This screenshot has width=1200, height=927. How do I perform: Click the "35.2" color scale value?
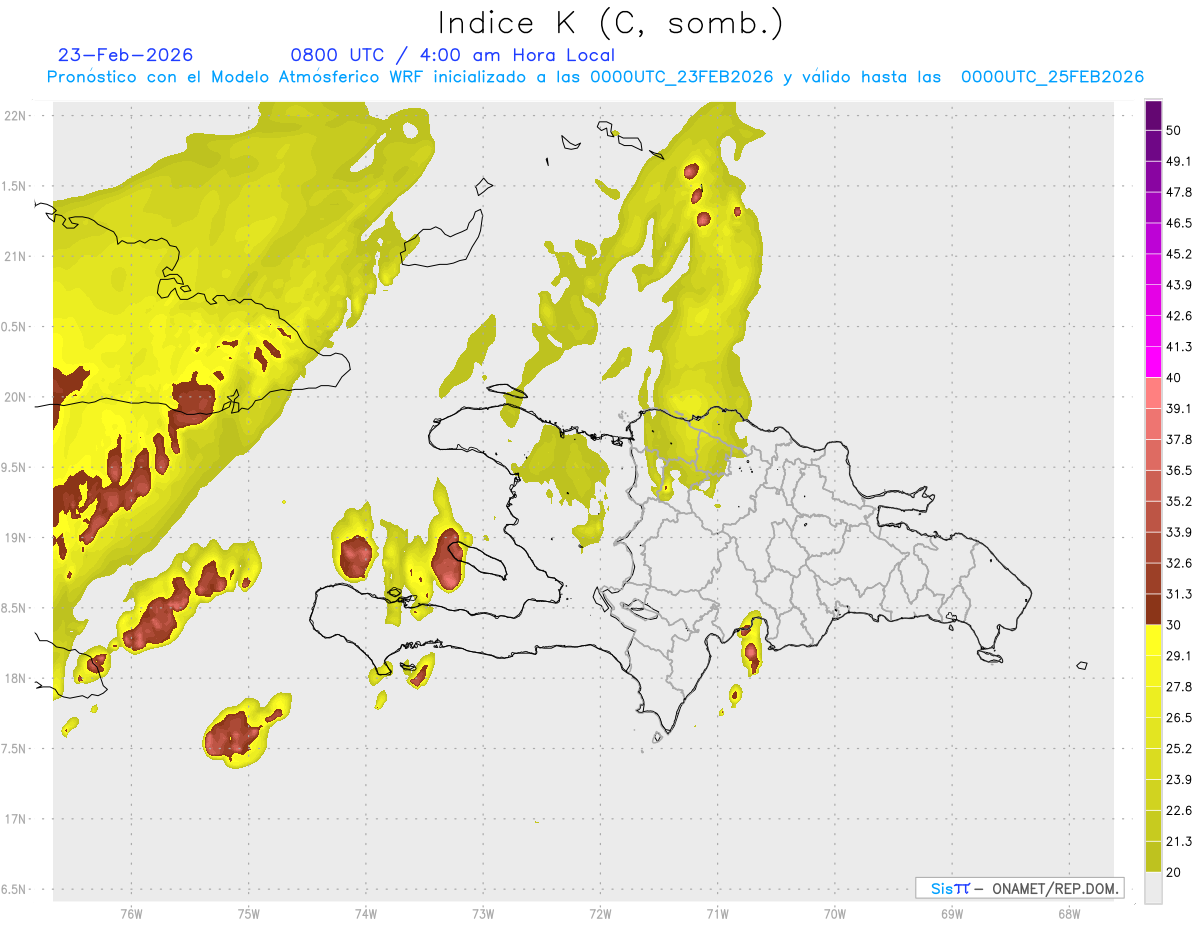pyautogui.click(x=1179, y=501)
